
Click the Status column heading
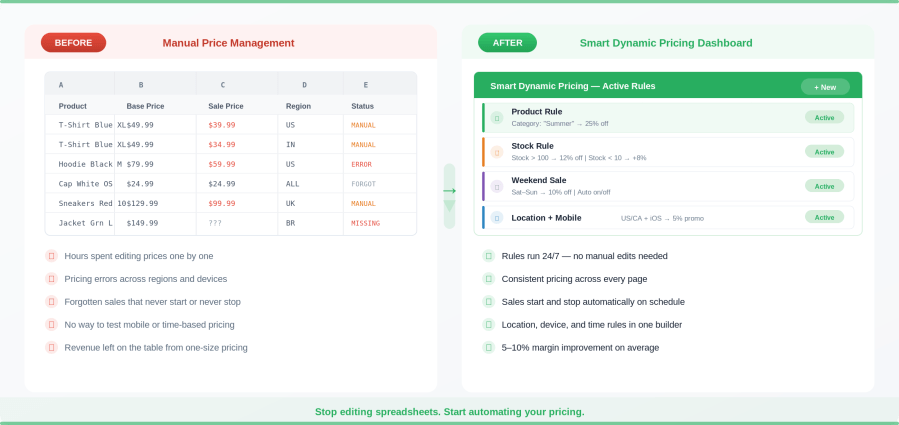point(362,106)
